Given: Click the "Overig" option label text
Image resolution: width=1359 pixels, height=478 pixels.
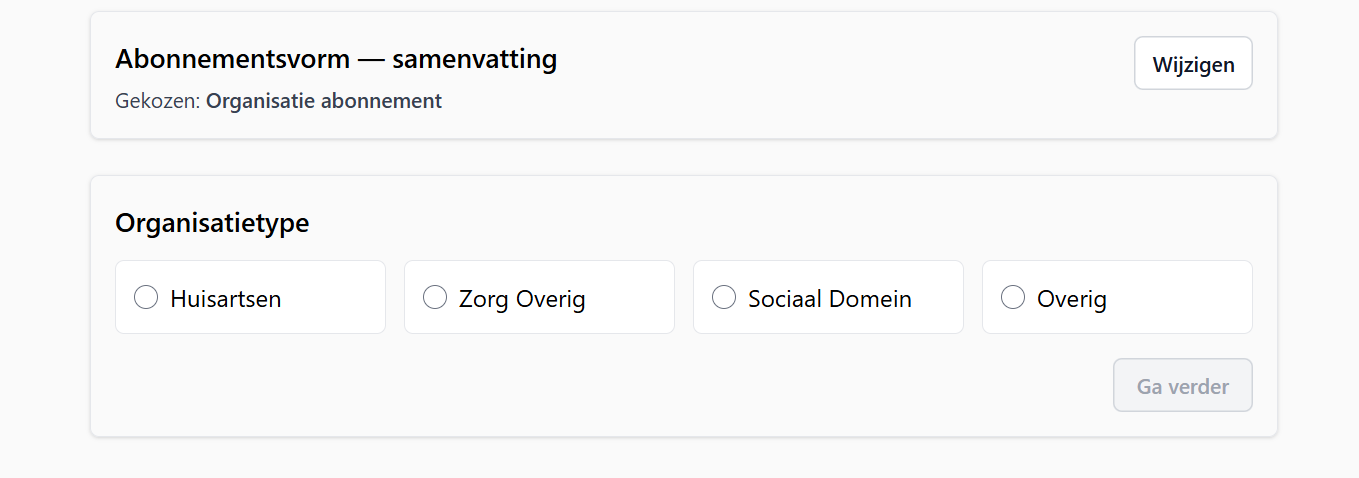Looking at the screenshot, I should [1071, 298].
